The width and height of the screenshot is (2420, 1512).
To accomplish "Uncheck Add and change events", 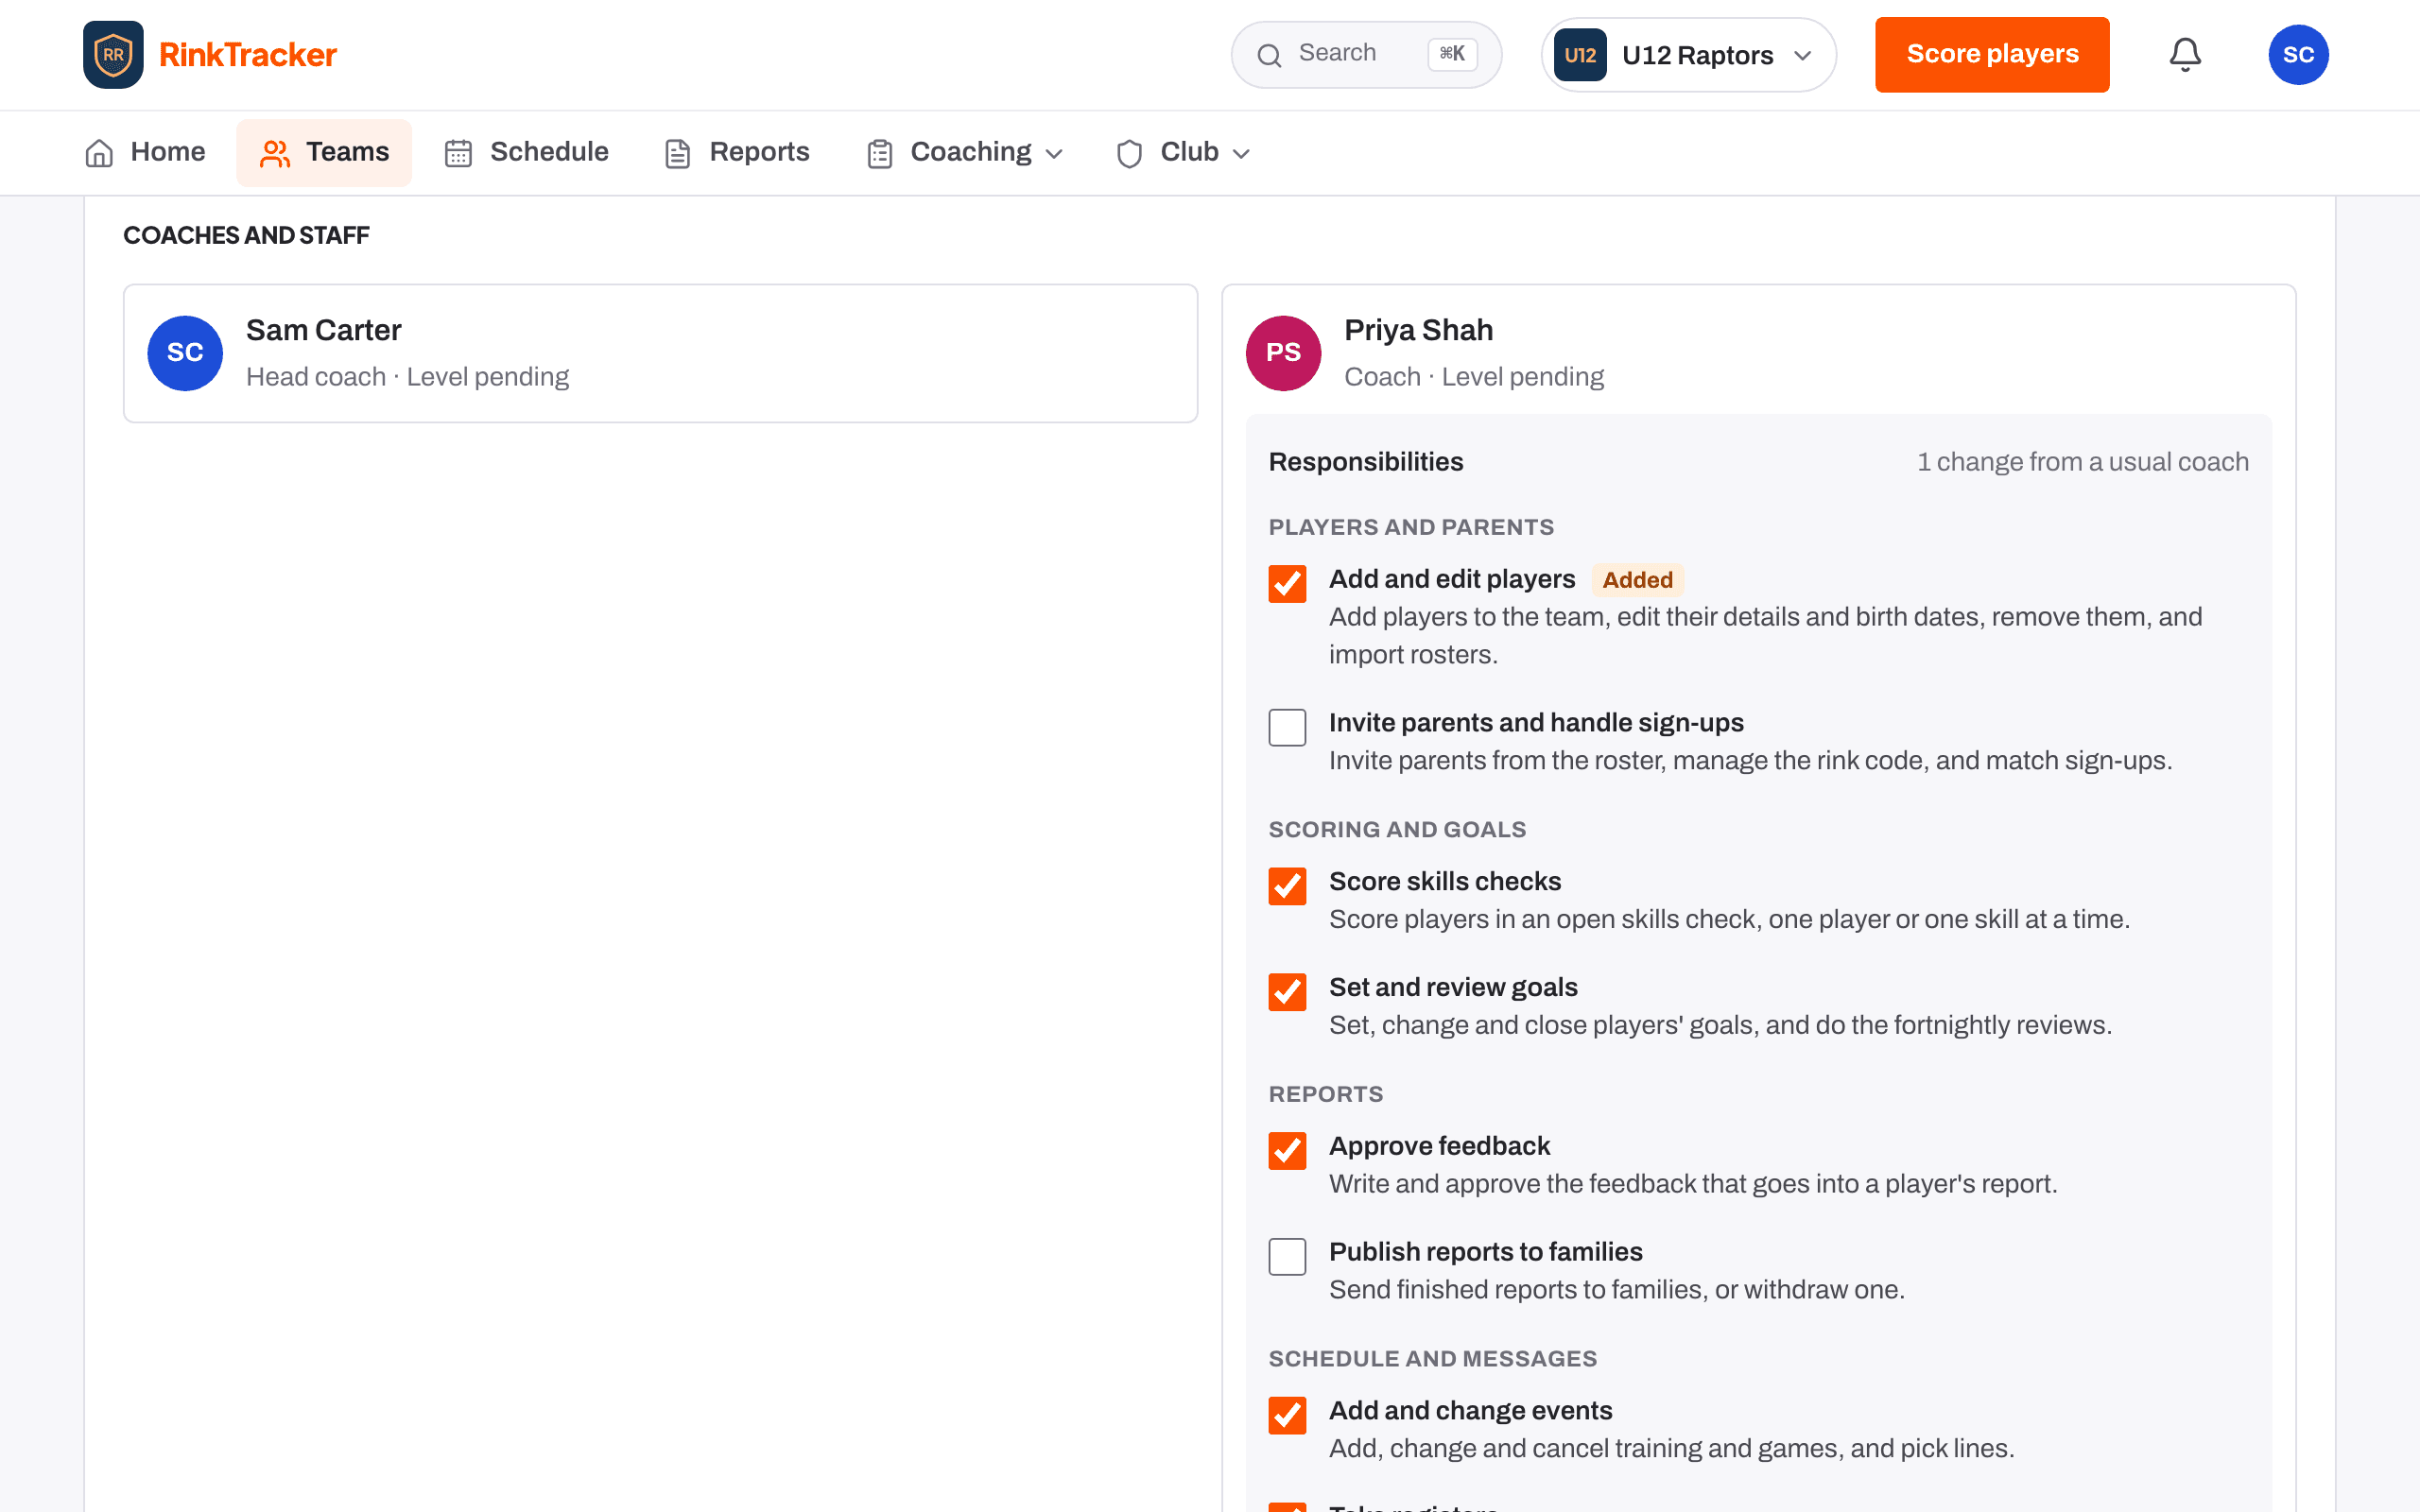I will click(x=1287, y=1416).
